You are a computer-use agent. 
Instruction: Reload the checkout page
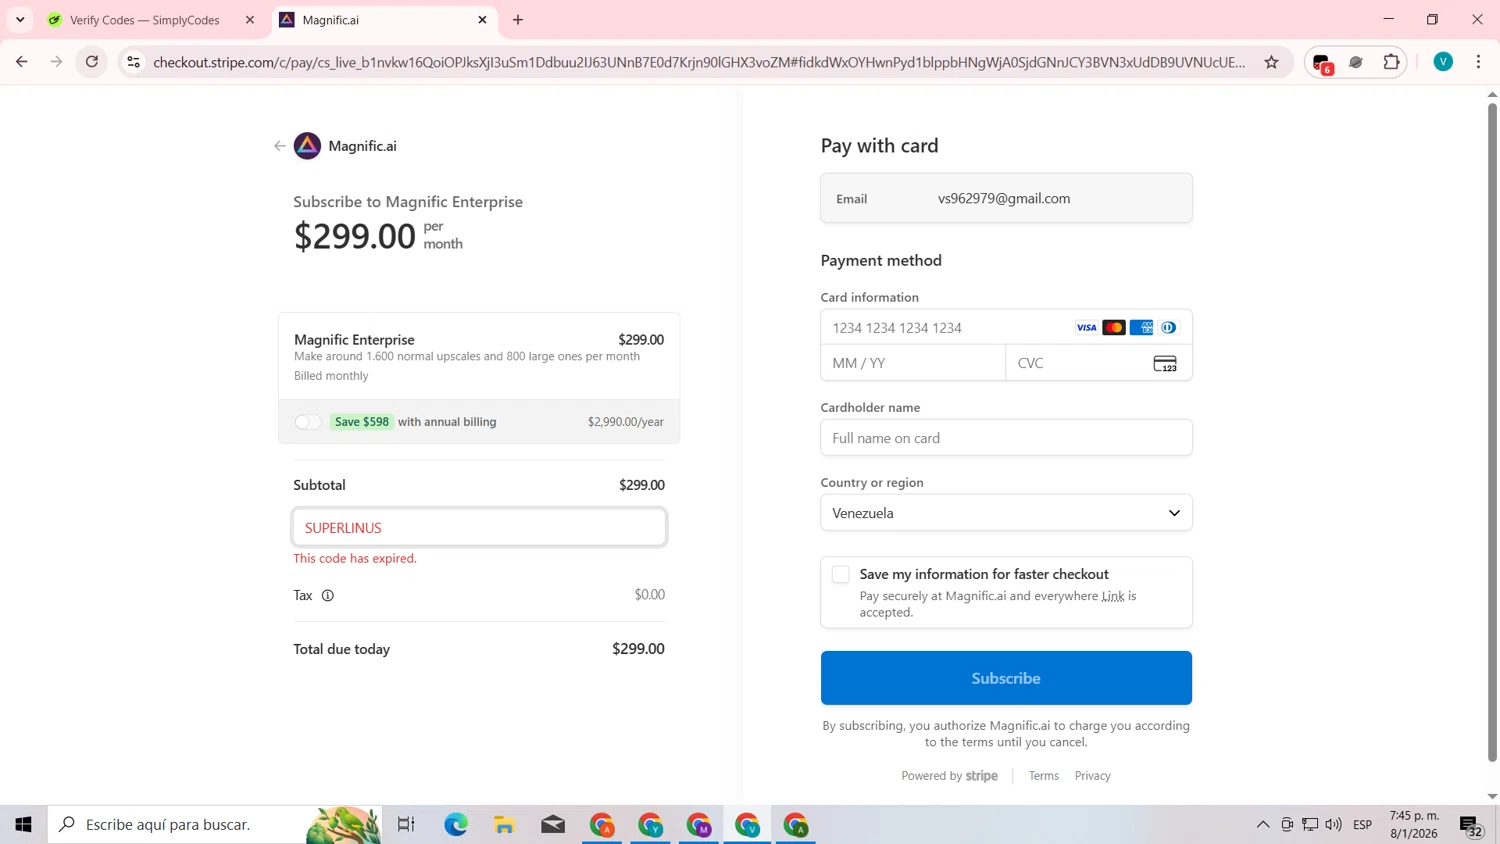[92, 62]
